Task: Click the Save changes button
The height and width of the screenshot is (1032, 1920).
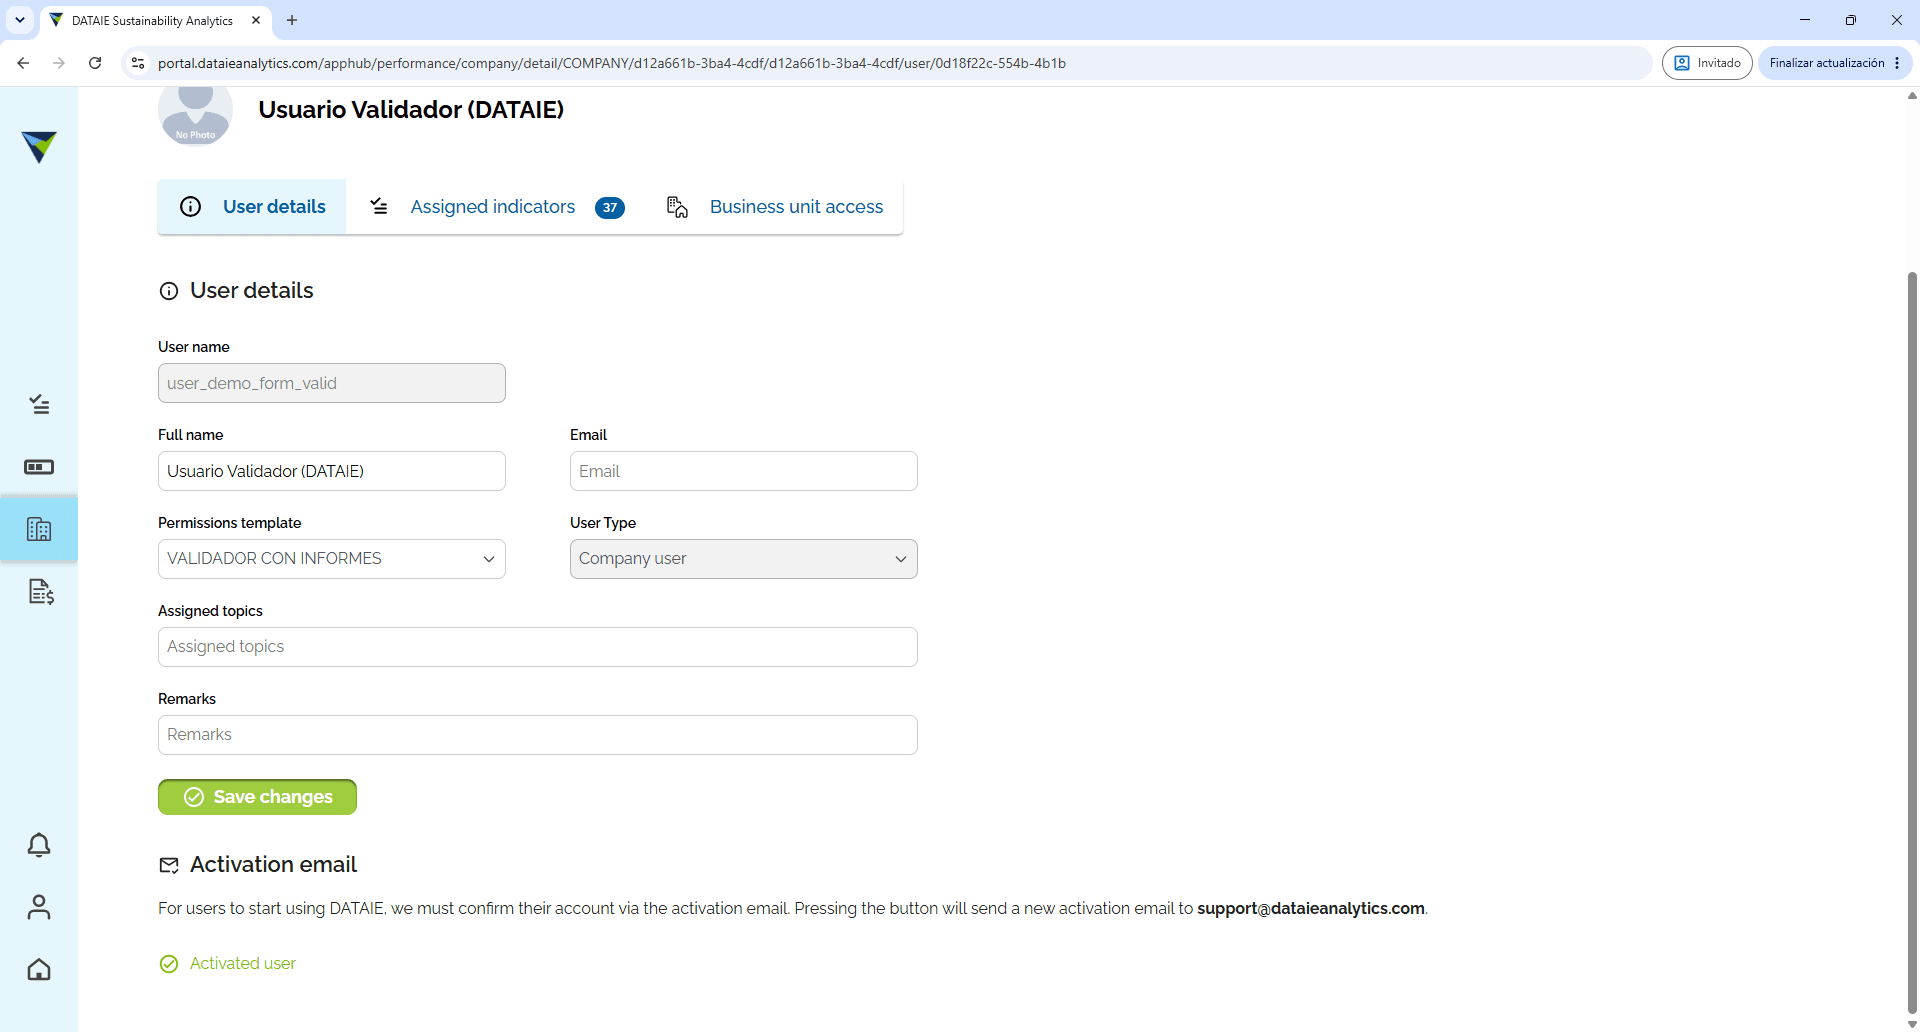Action: (x=257, y=797)
